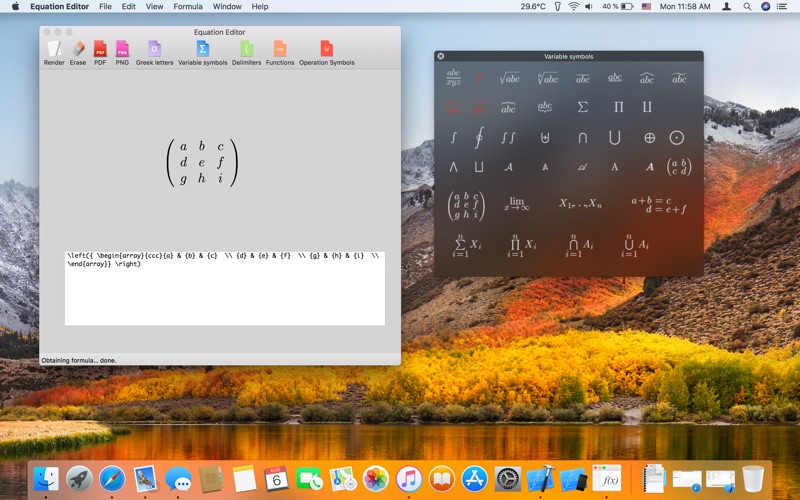Export the formula using the PNG icon
This screenshot has height=500, width=800.
(122, 50)
